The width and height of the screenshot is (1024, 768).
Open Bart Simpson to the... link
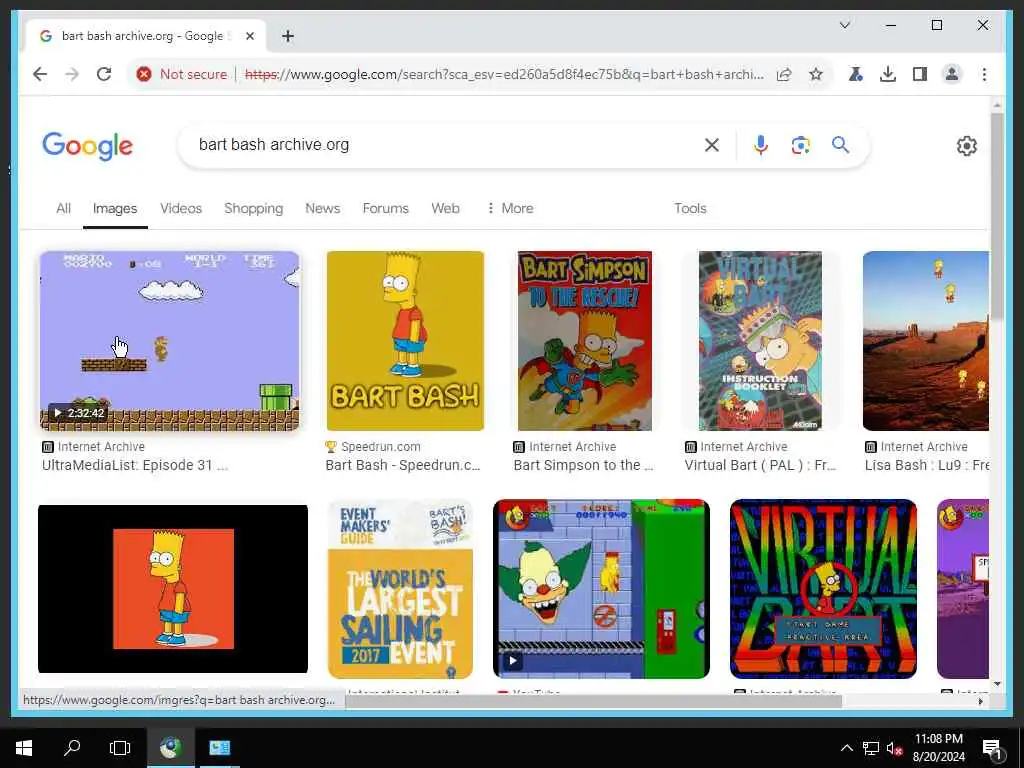click(x=583, y=465)
